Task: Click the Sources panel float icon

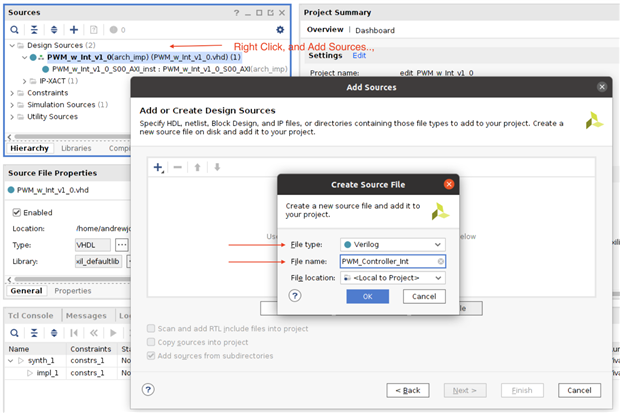Action: (x=270, y=13)
